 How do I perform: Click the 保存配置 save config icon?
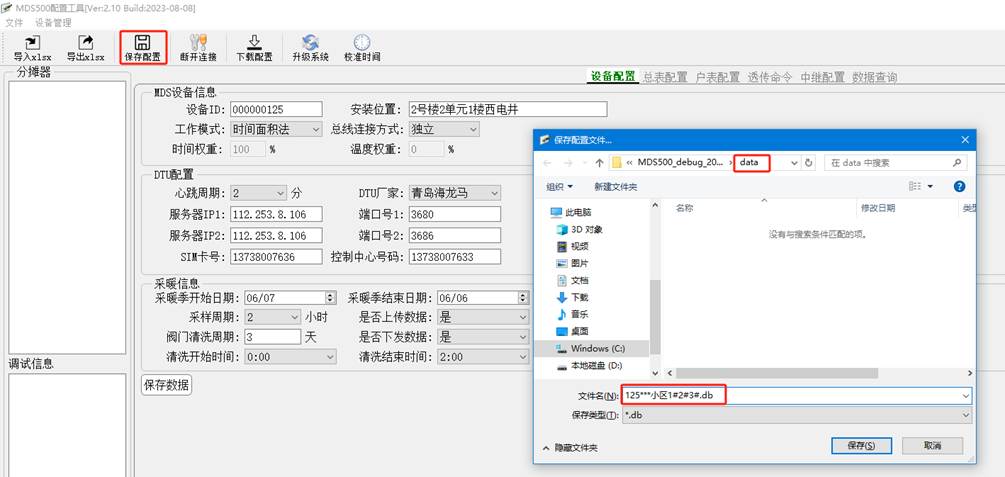tap(143, 43)
